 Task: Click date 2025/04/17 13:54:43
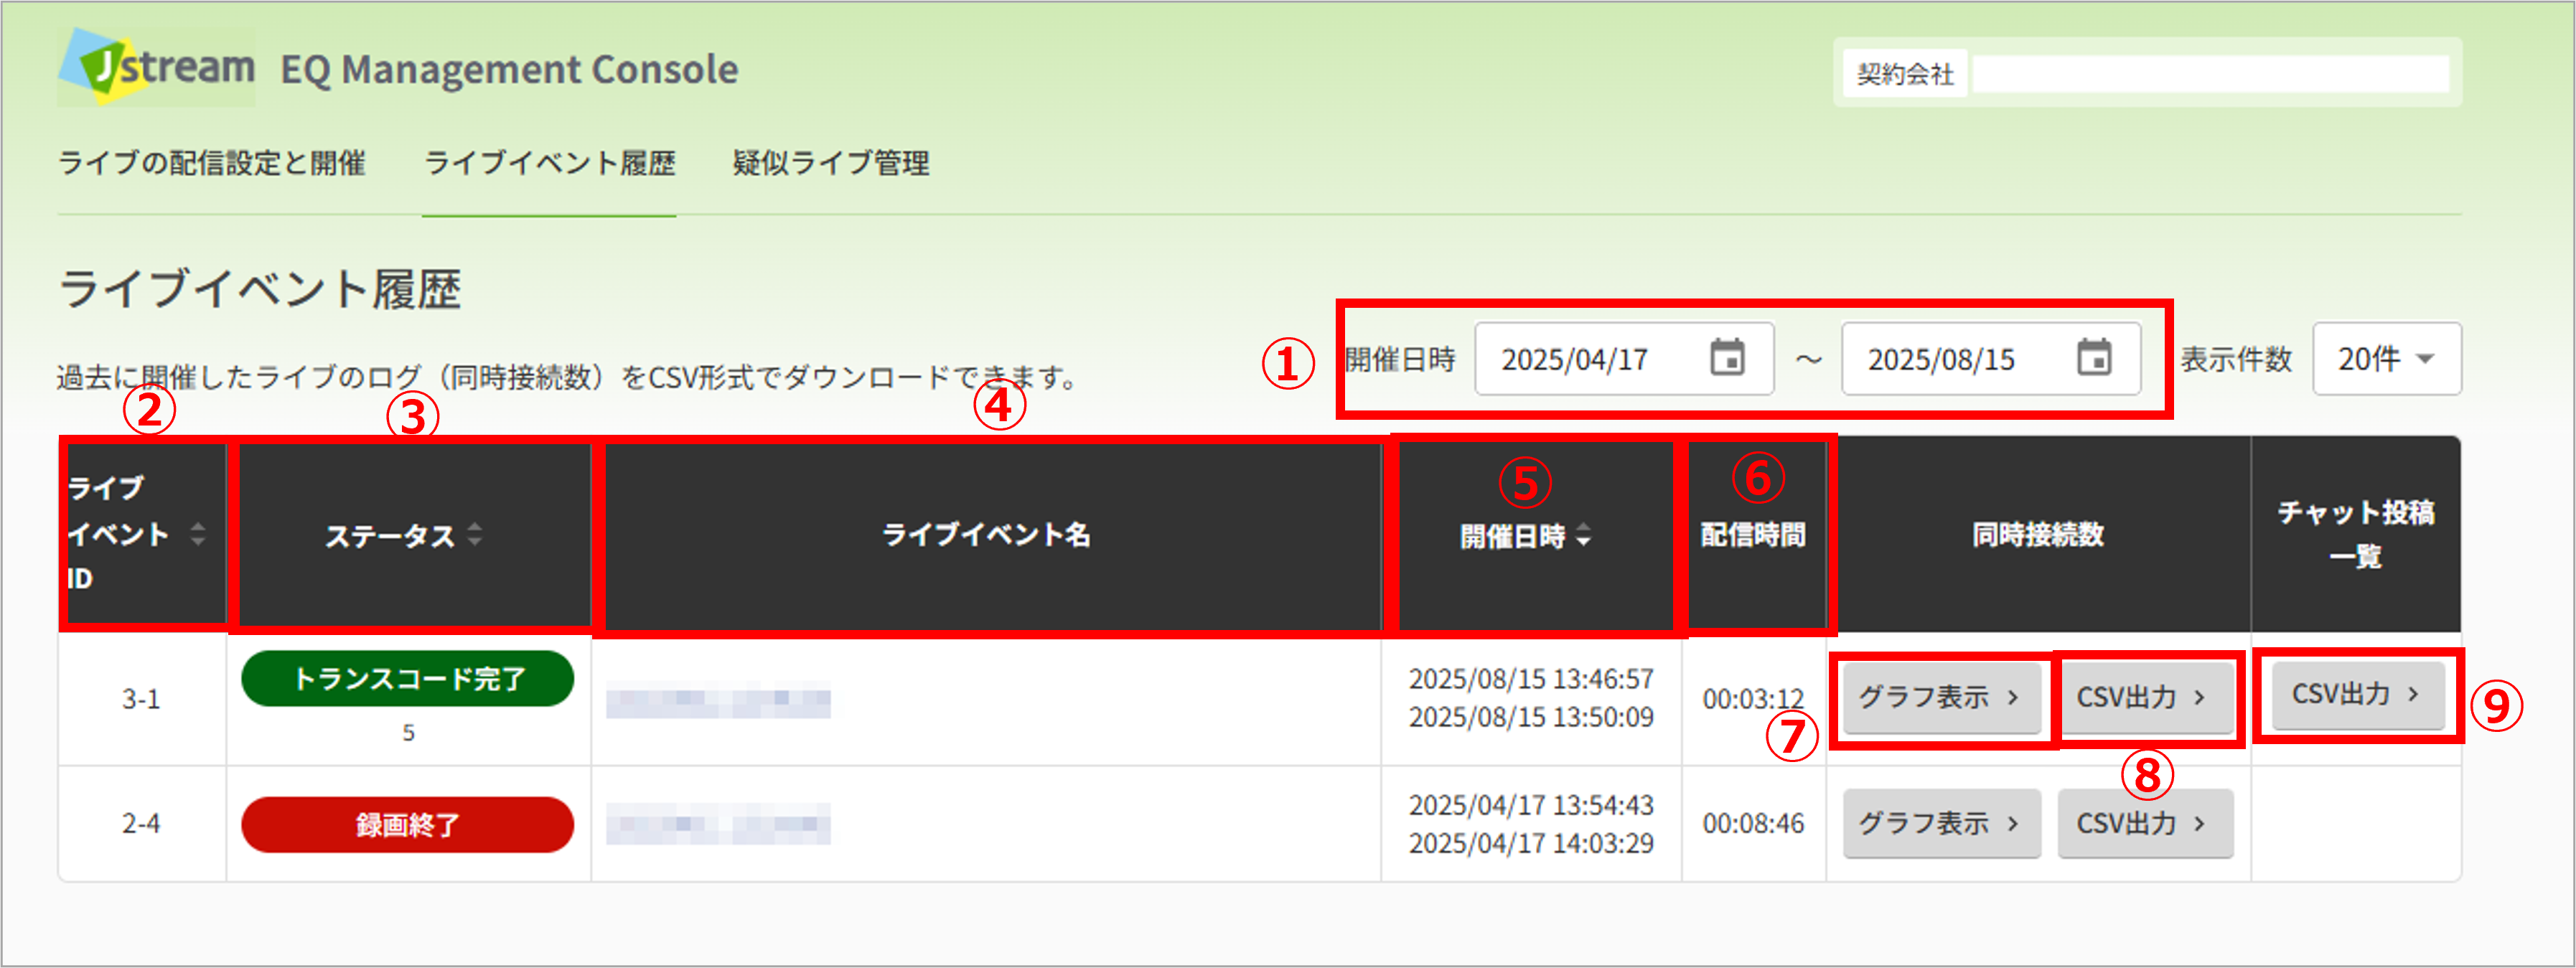tap(1531, 805)
